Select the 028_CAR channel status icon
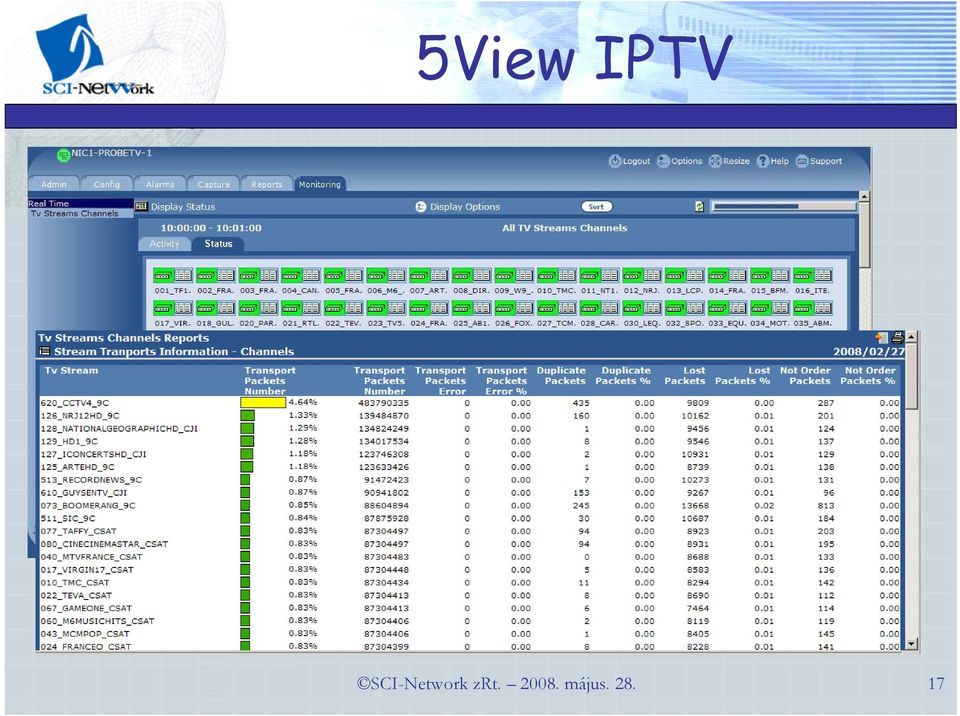This screenshot has height=716, width=960. (x=599, y=307)
